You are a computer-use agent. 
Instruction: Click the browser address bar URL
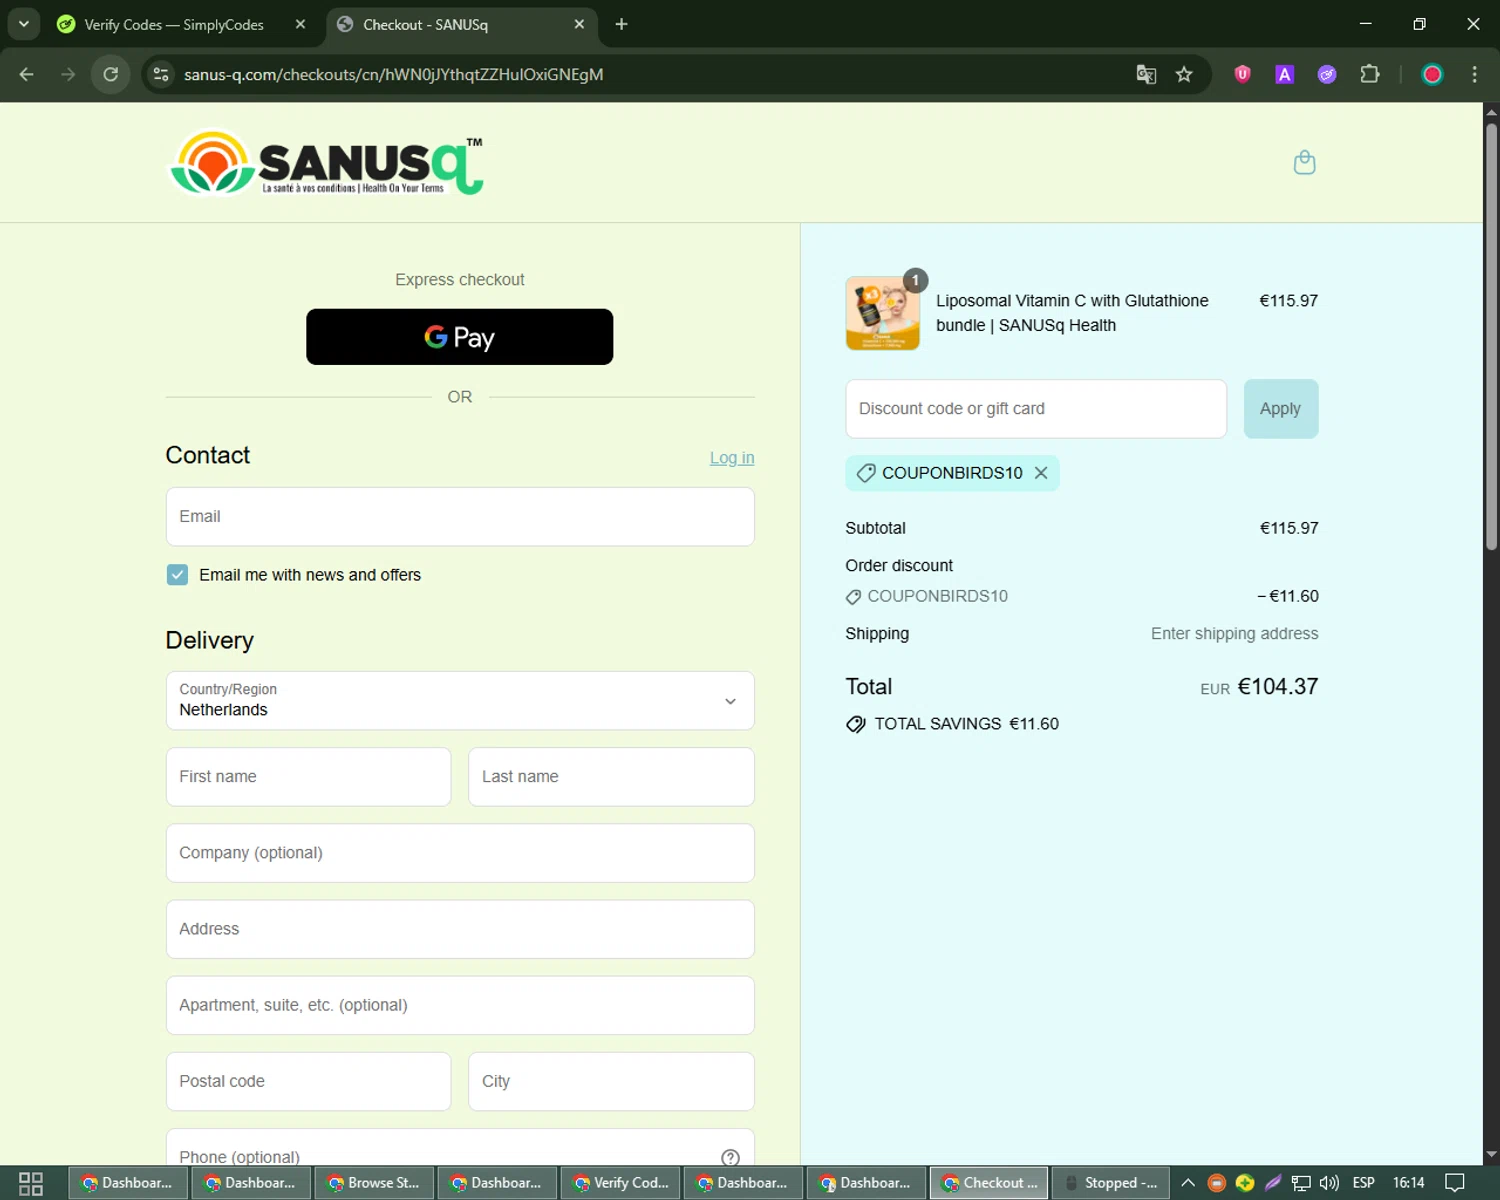pyautogui.click(x=393, y=74)
